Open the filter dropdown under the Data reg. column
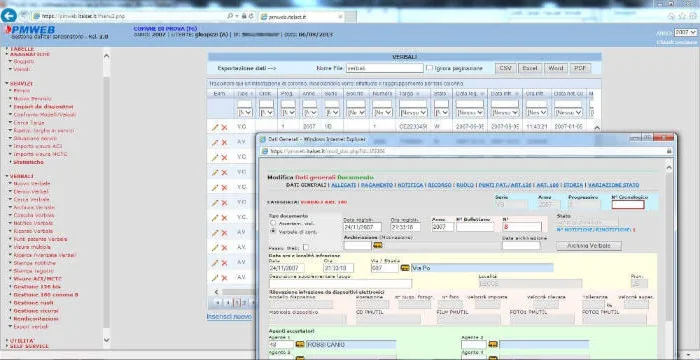Image resolution: width=700 pixels, height=360 pixels. (x=470, y=113)
